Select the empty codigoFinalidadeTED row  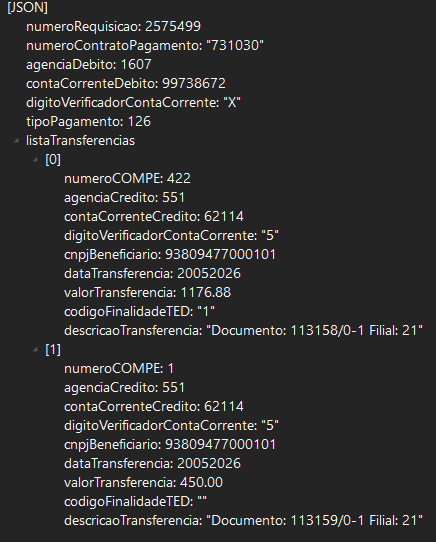pos(136,502)
